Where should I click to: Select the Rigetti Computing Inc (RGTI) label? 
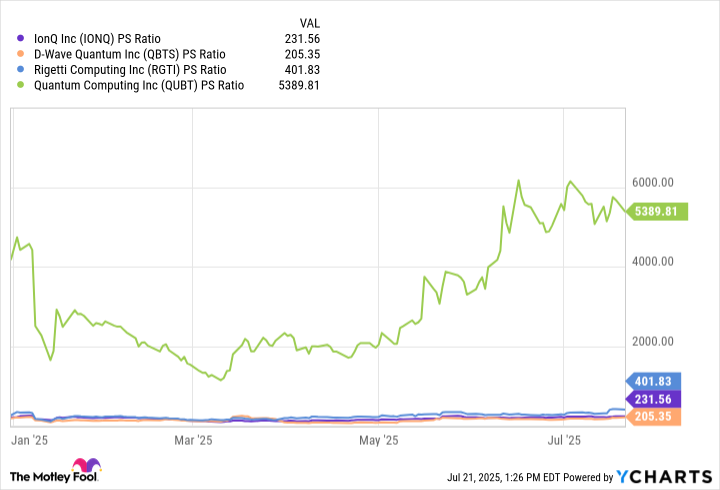pos(128,70)
